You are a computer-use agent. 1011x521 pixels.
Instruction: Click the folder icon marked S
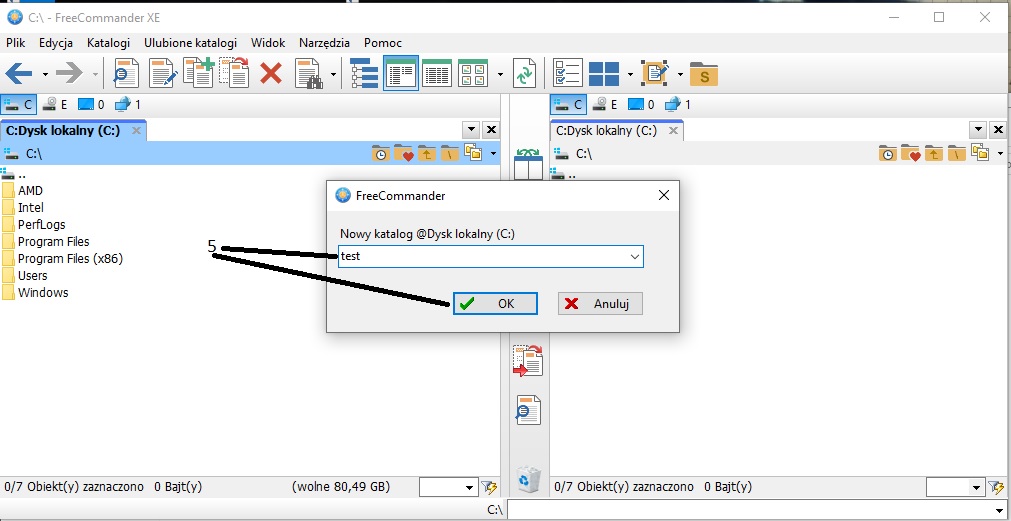point(704,74)
